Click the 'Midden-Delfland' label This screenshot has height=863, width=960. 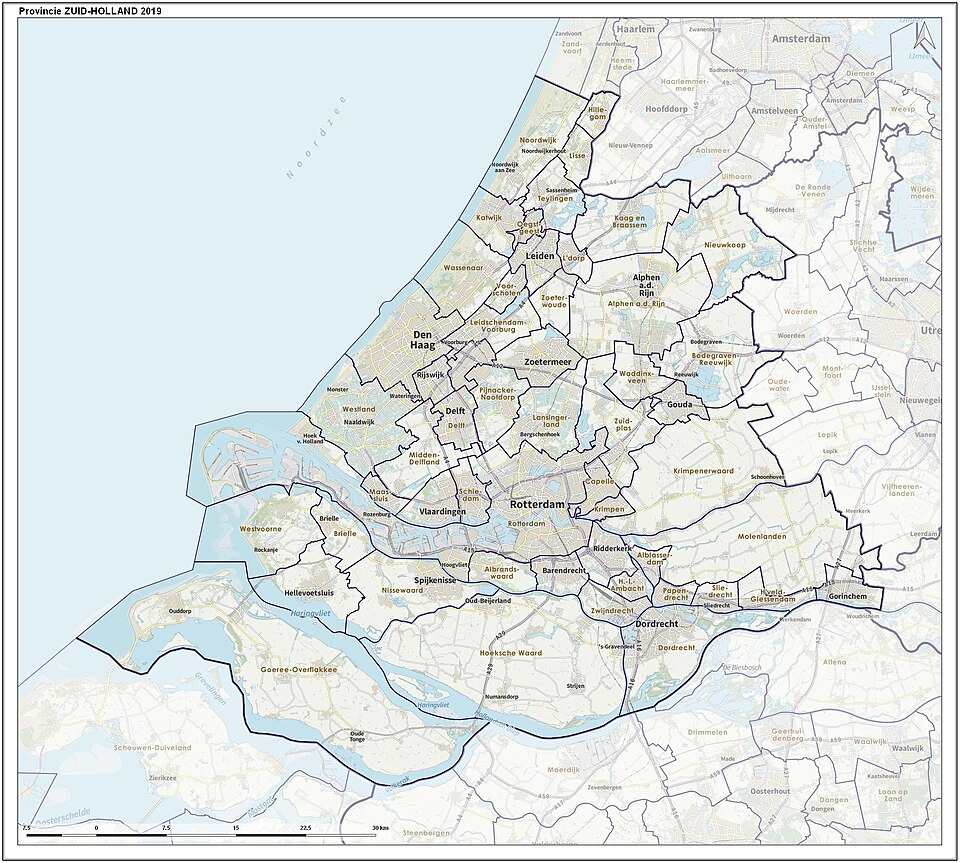424,458
